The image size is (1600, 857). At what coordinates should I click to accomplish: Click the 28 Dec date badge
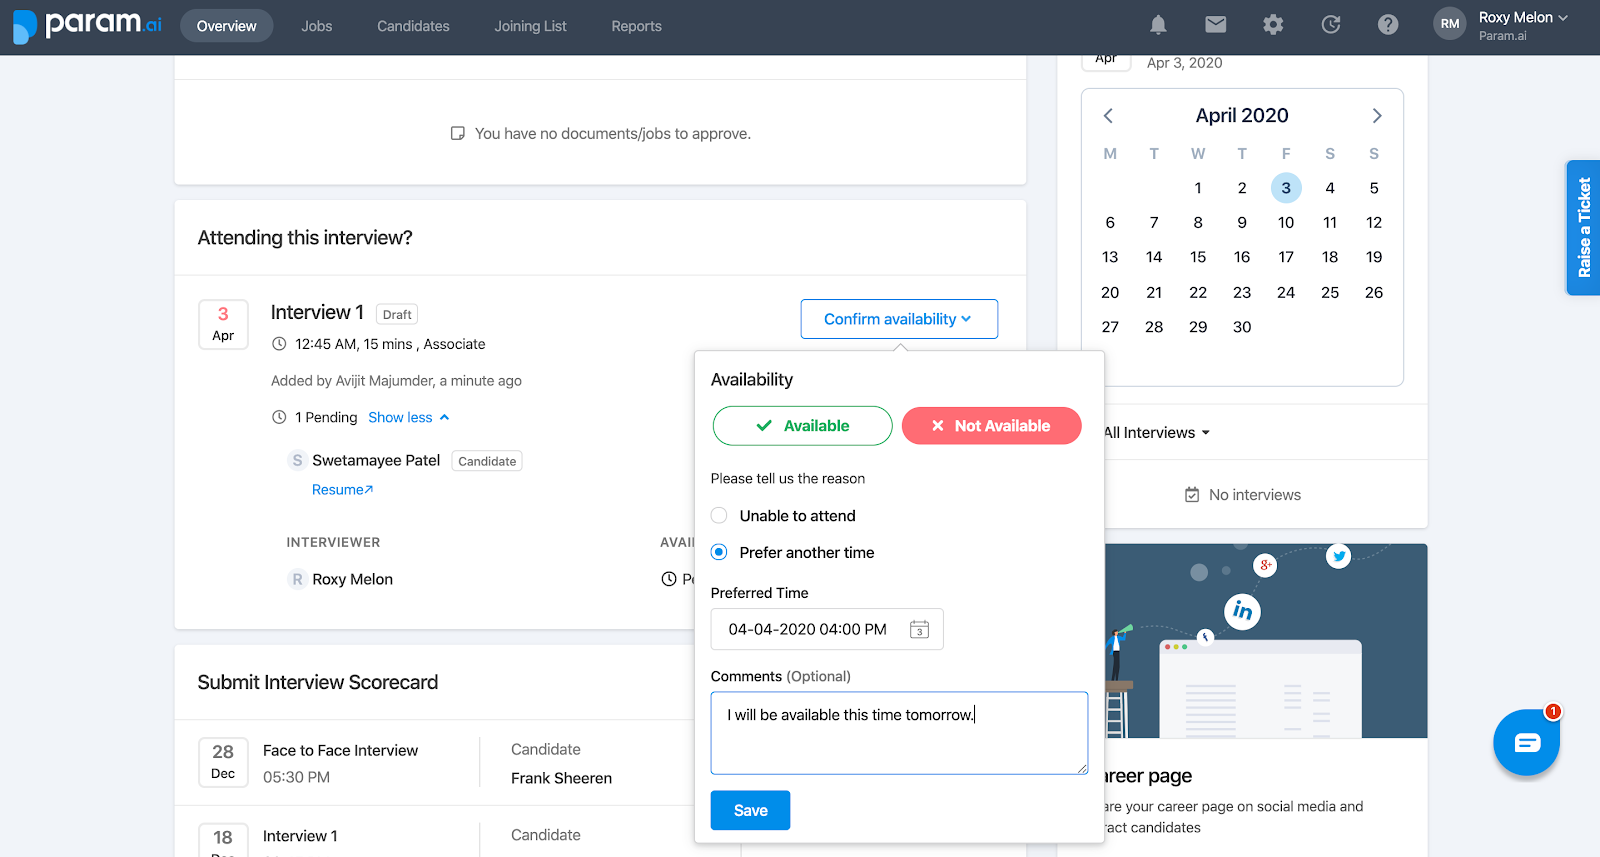click(223, 762)
